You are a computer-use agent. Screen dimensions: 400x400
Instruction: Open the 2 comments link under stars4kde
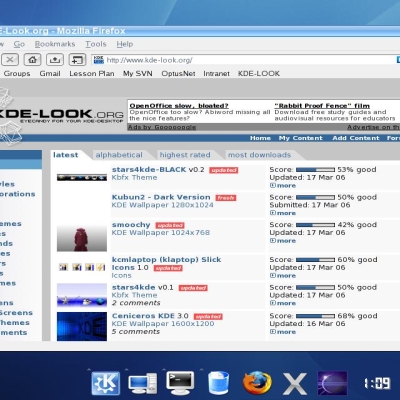(136, 303)
